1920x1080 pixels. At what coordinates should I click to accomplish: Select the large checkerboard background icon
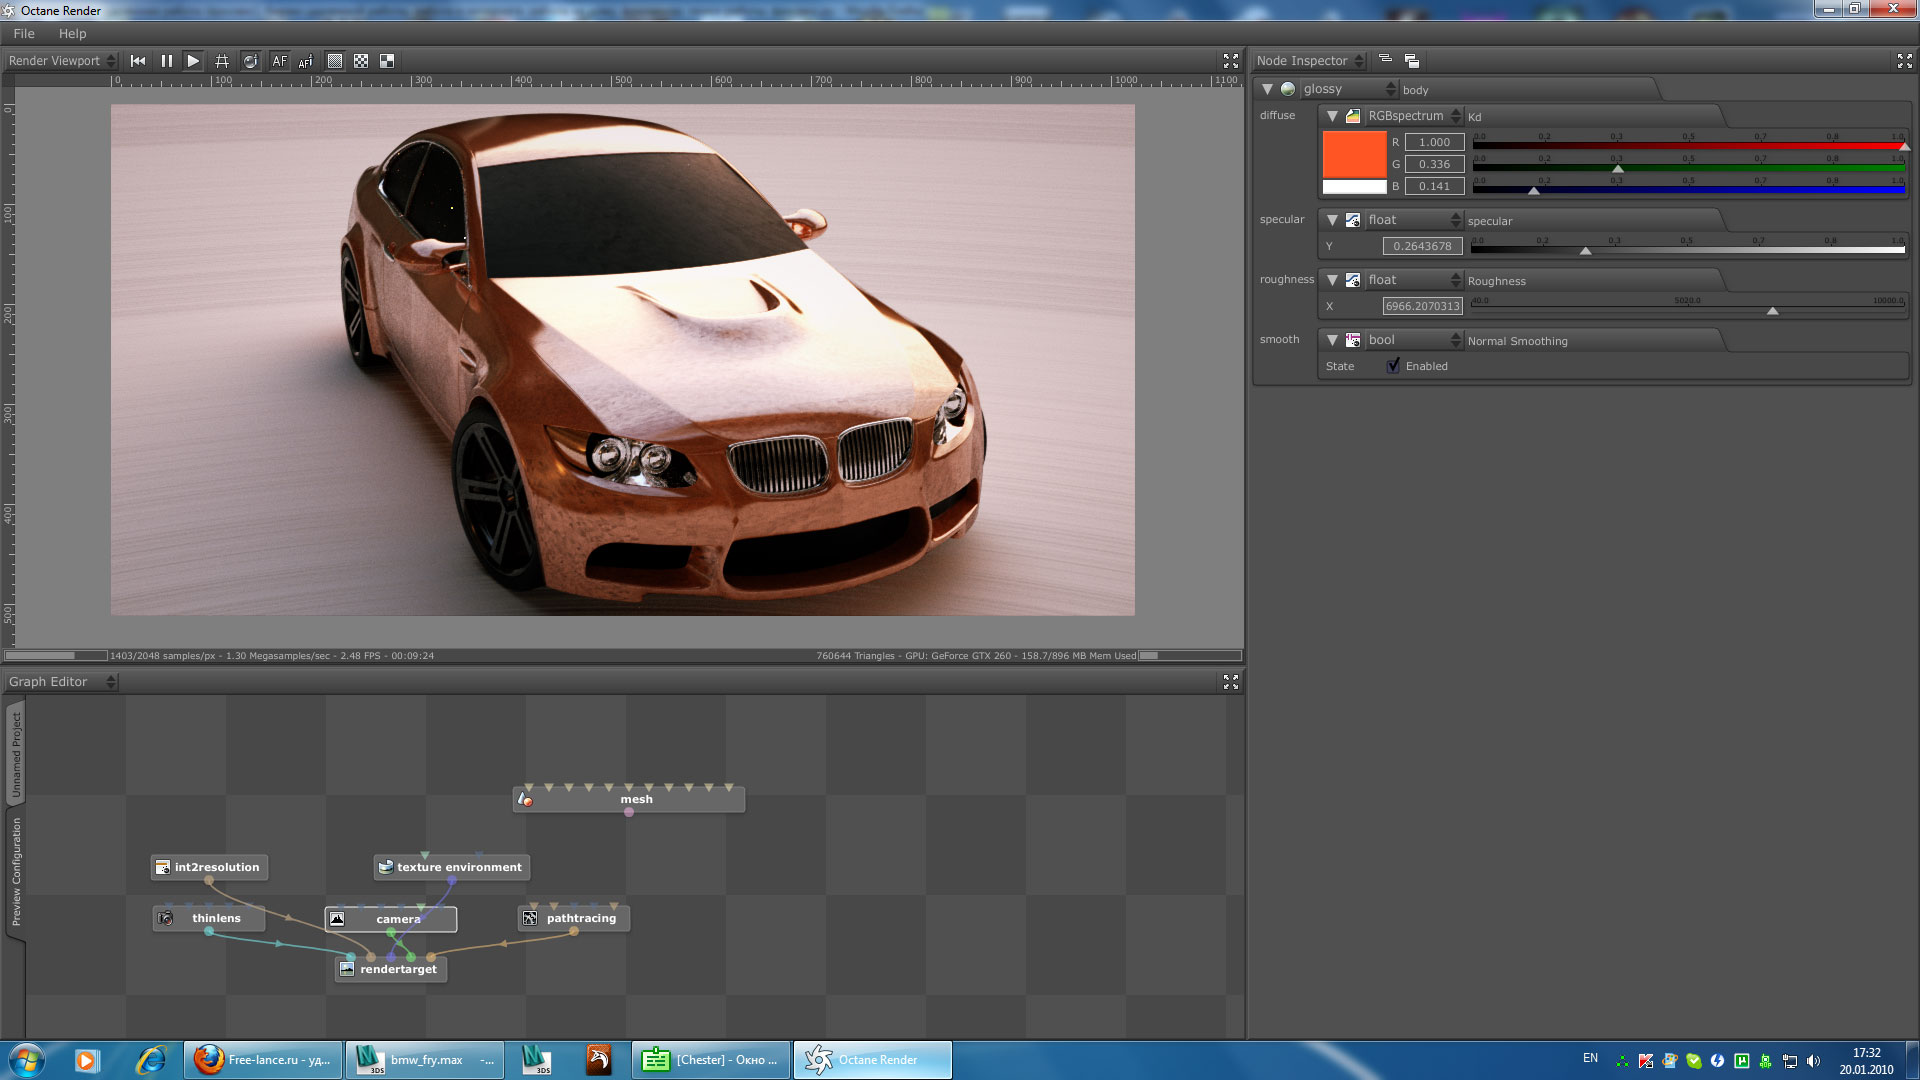coord(387,61)
